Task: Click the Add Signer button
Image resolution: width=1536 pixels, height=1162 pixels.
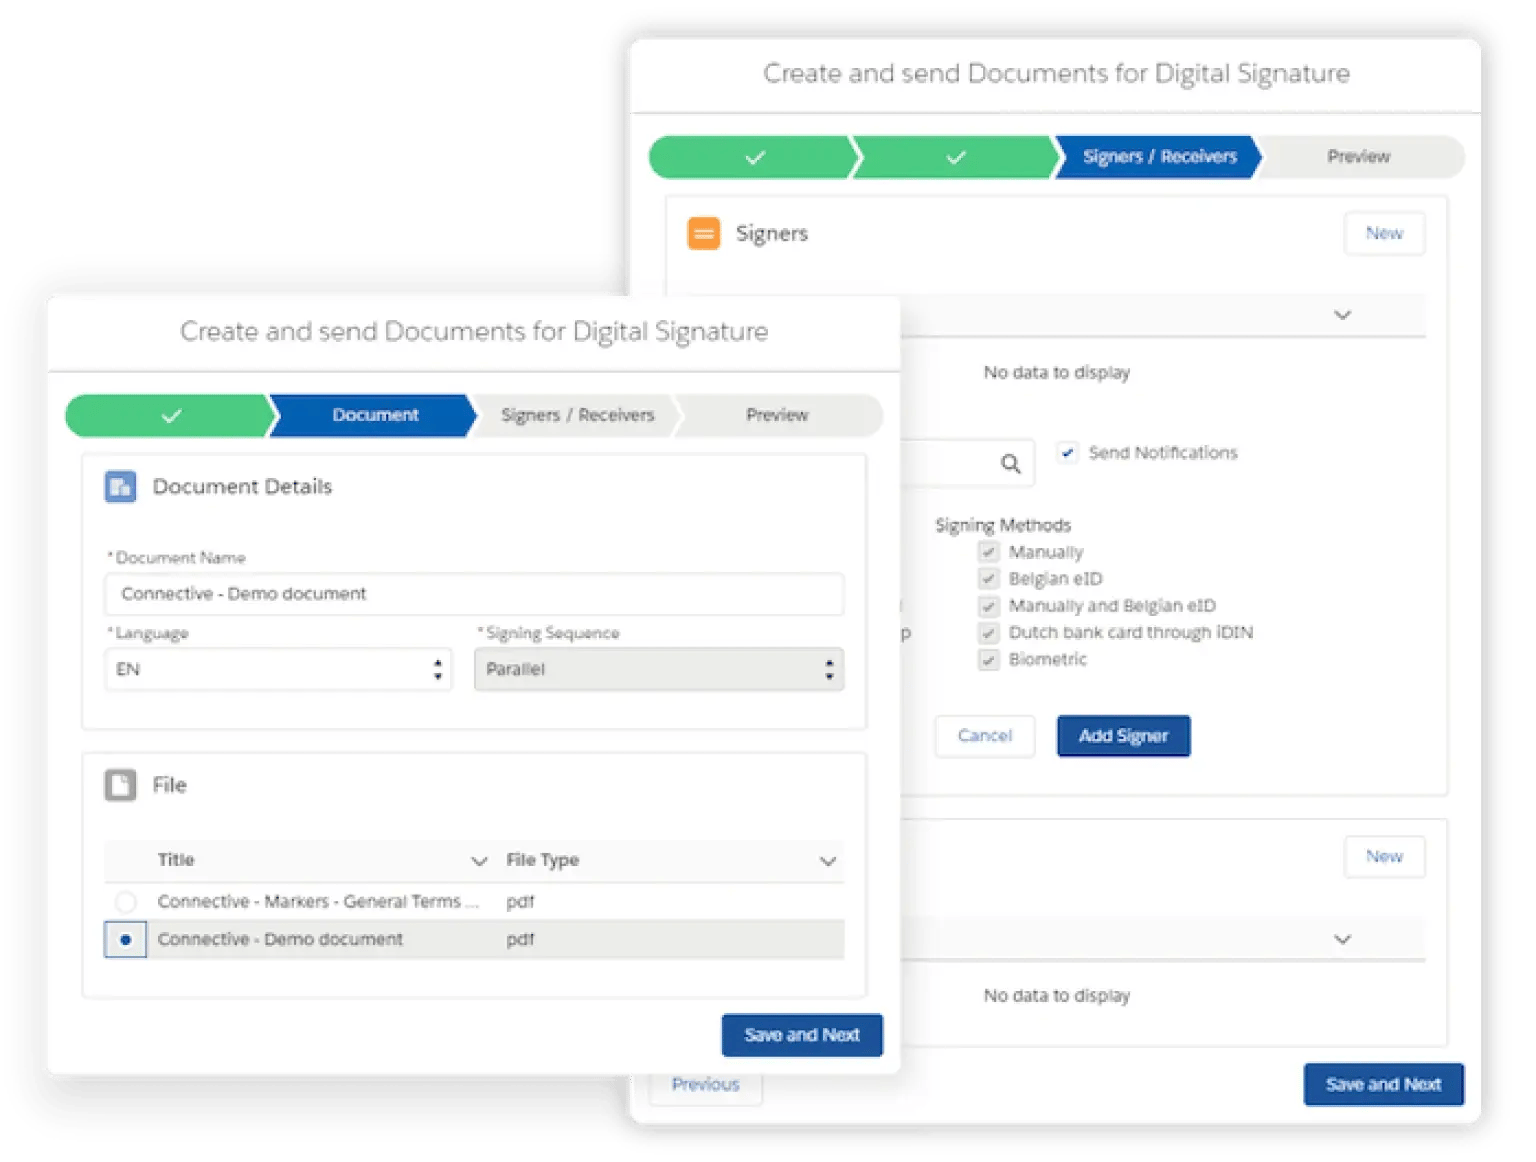Action: 1123,736
